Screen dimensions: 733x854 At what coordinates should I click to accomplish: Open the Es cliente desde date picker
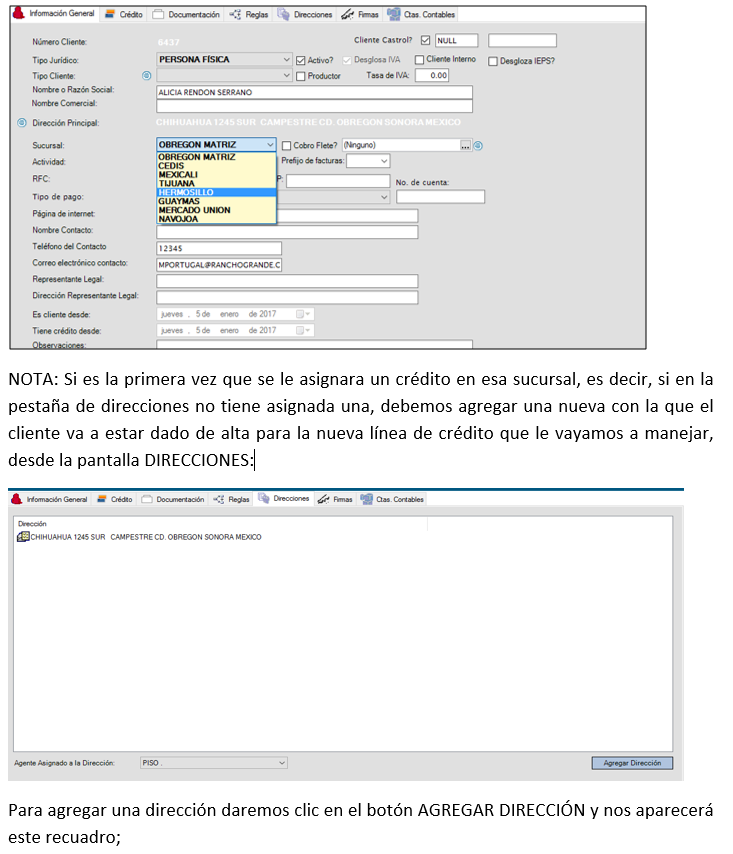(303, 314)
